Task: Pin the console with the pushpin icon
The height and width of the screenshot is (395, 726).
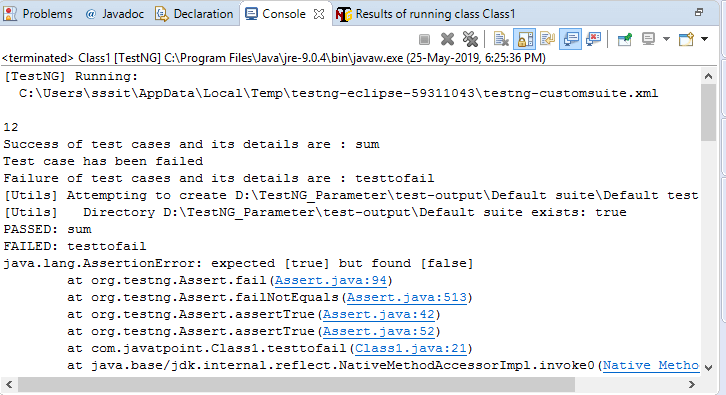Action: 625,39
